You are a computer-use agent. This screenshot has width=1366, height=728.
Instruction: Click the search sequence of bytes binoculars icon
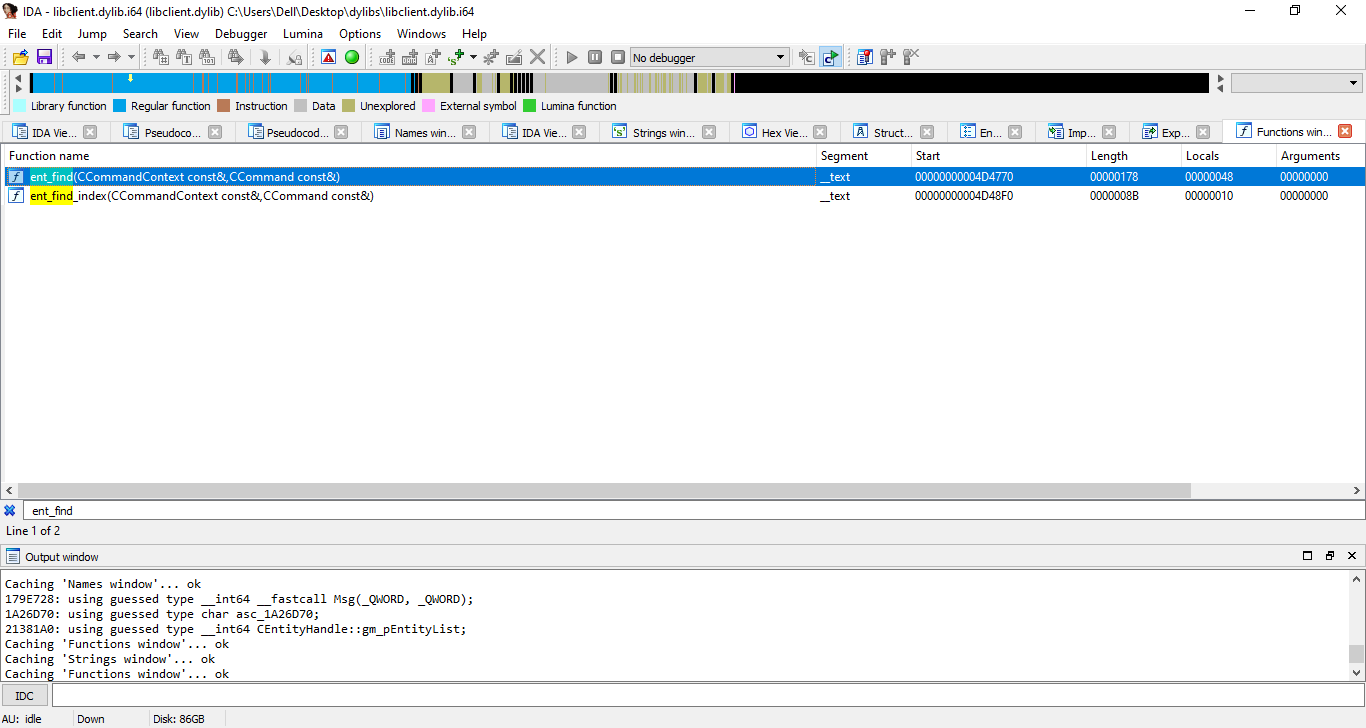(161, 57)
